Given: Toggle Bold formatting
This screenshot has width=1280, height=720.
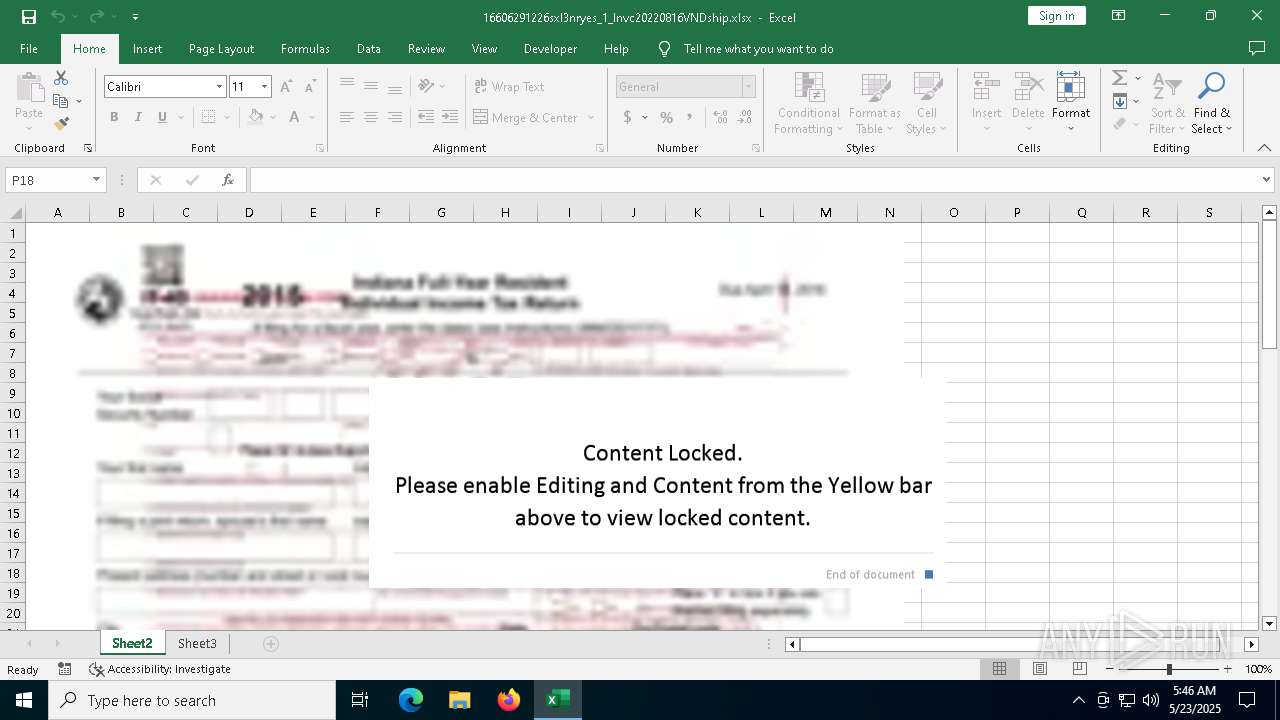Looking at the screenshot, I should tap(114, 117).
